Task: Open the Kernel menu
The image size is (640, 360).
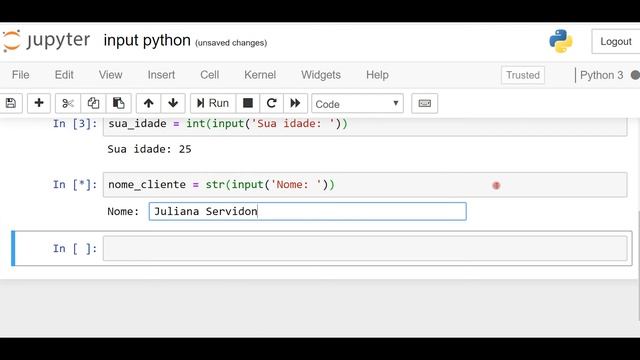Action: [x=260, y=75]
